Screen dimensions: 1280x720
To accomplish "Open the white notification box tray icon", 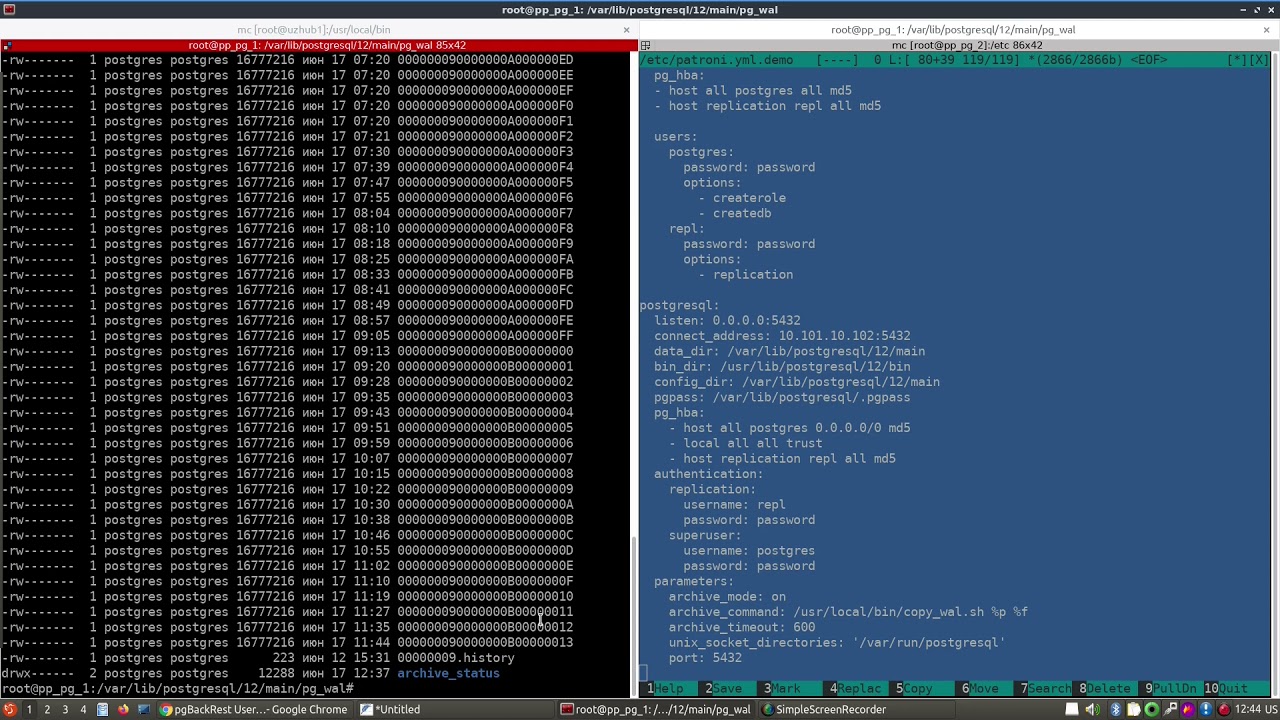I will (1072, 710).
